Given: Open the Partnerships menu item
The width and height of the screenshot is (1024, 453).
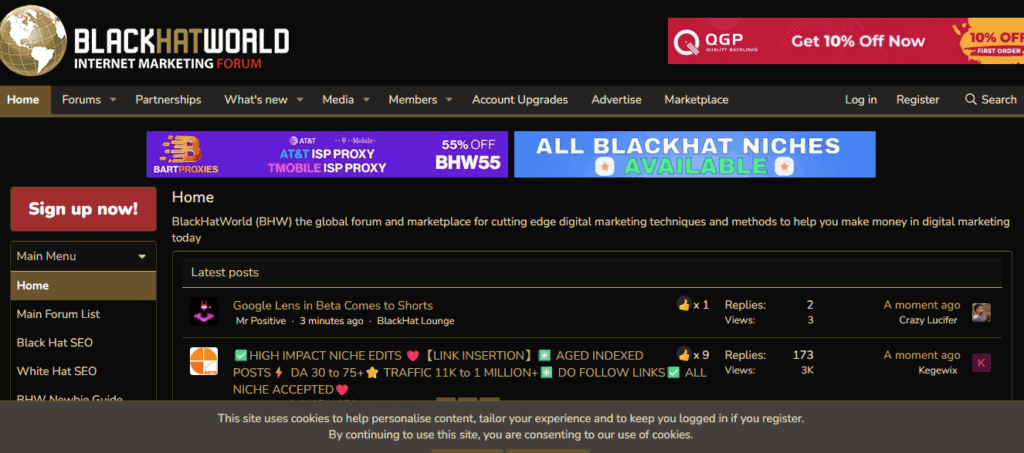Looking at the screenshot, I should (x=168, y=100).
